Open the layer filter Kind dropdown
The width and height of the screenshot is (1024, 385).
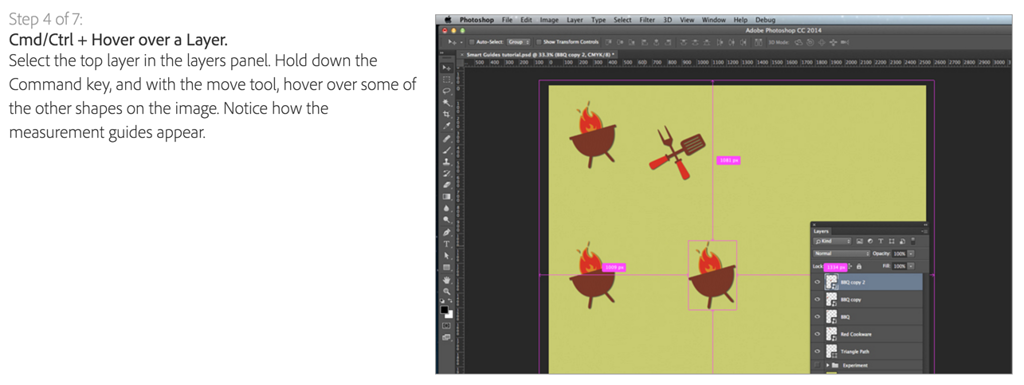click(832, 241)
